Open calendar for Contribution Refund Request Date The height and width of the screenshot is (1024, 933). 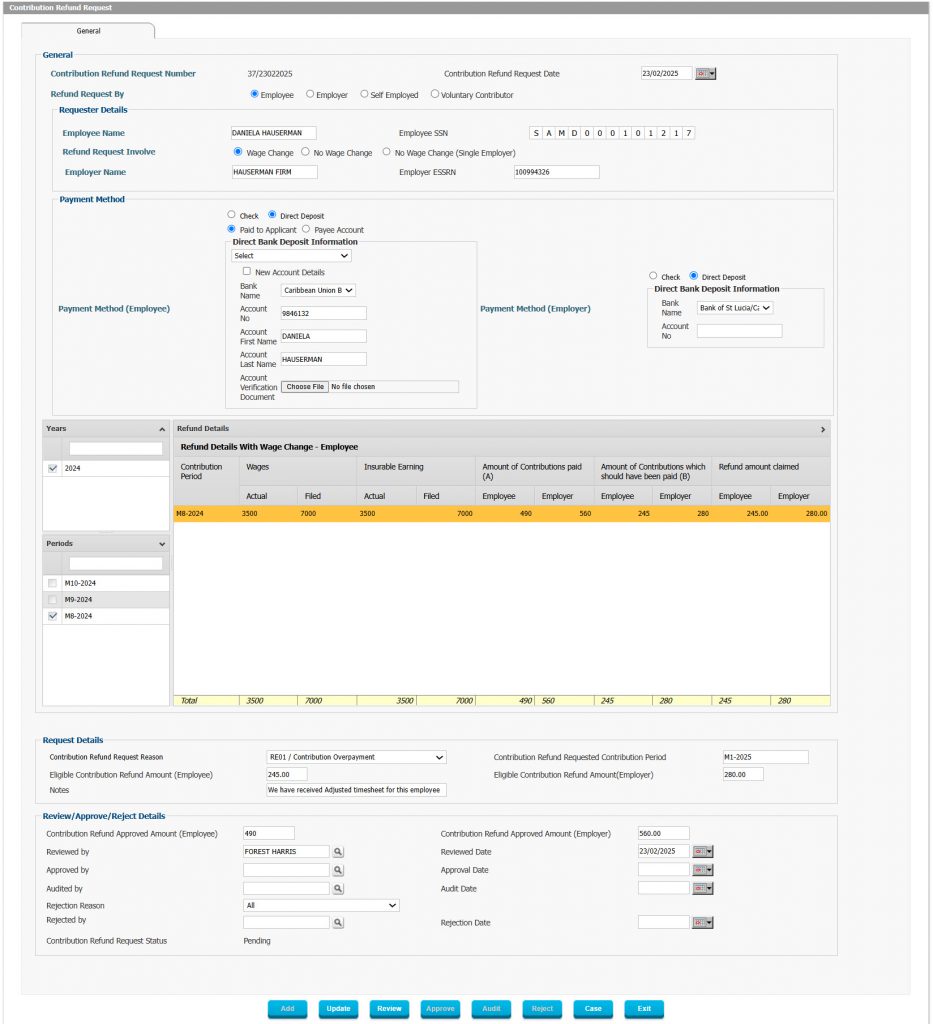coord(706,73)
